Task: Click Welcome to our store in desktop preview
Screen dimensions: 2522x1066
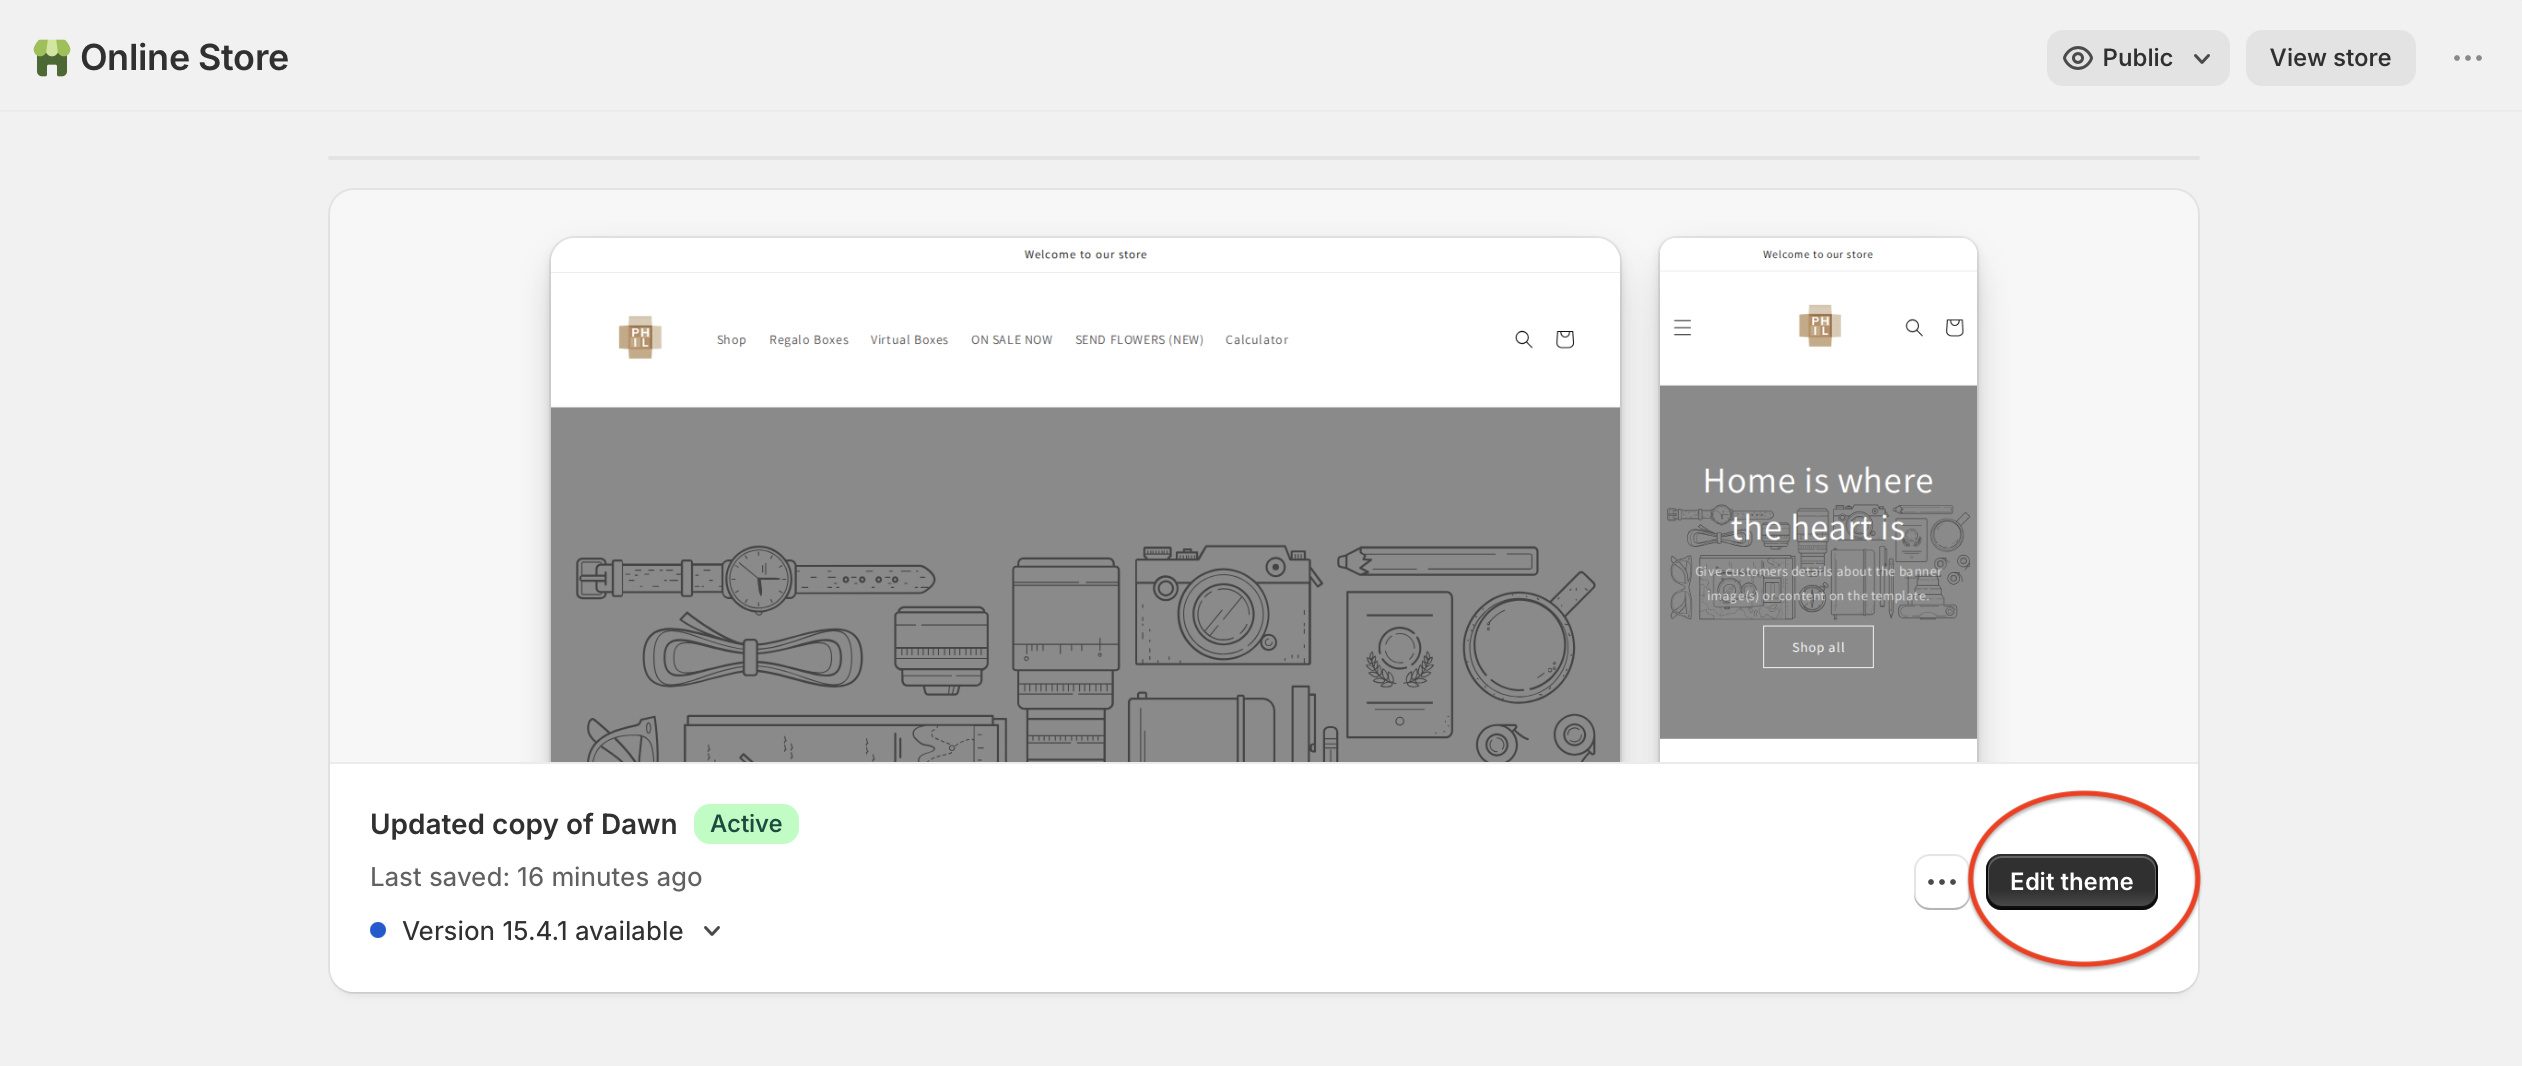Action: (1085, 255)
